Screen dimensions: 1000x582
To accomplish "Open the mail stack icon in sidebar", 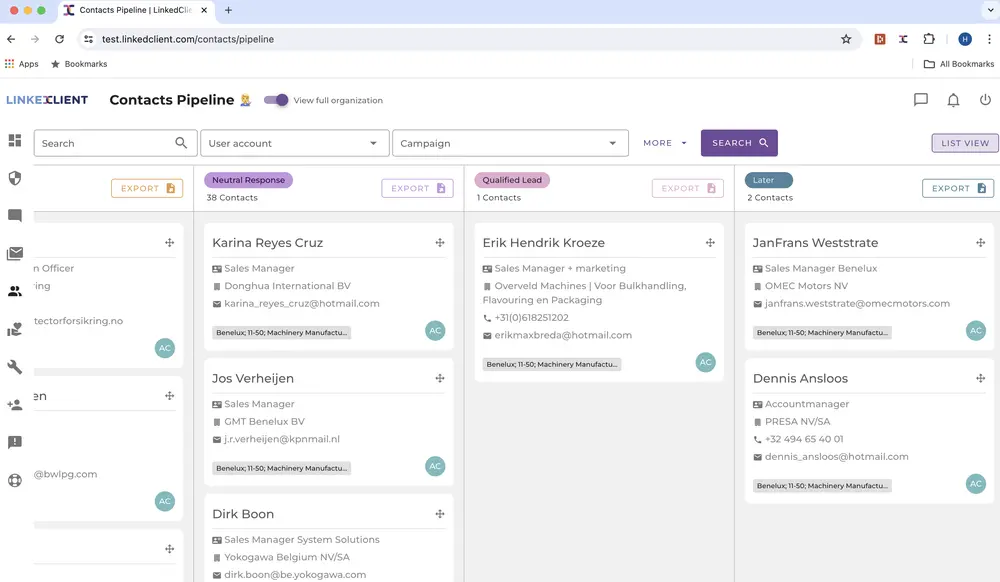I will pos(15,253).
